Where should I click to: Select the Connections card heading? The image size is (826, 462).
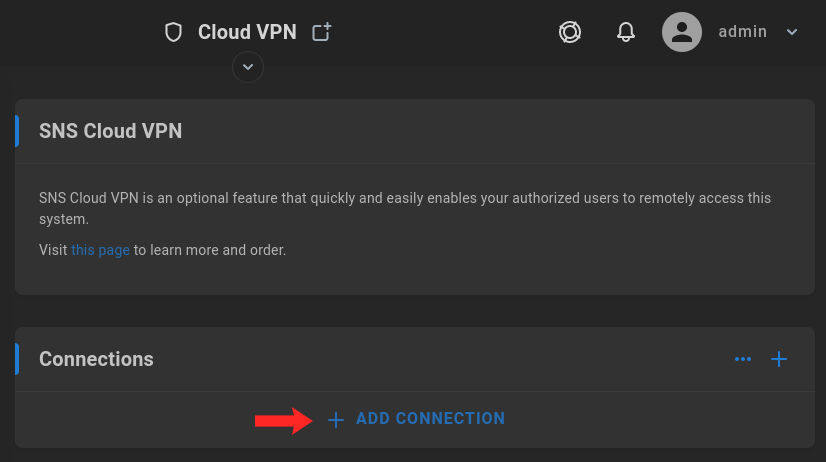coord(96,359)
